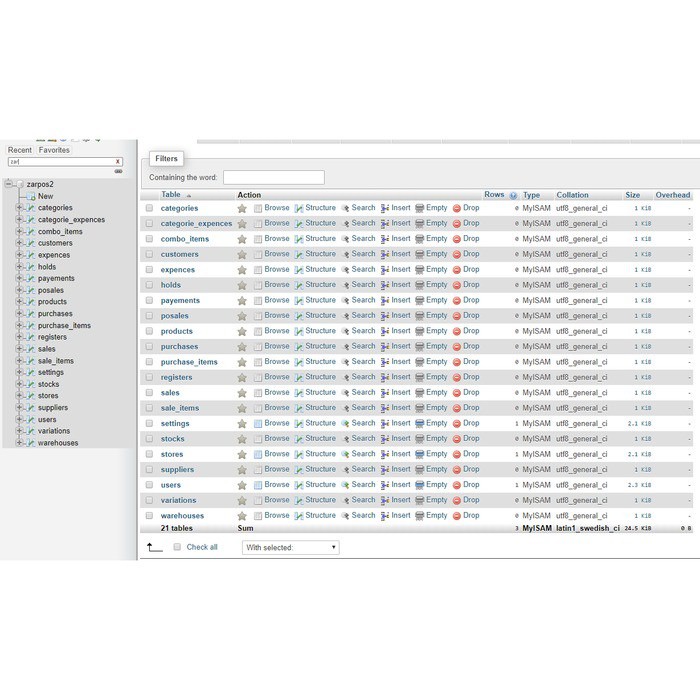Click the New table icon in tree
The height and width of the screenshot is (700, 700).
[x=31, y=196]
